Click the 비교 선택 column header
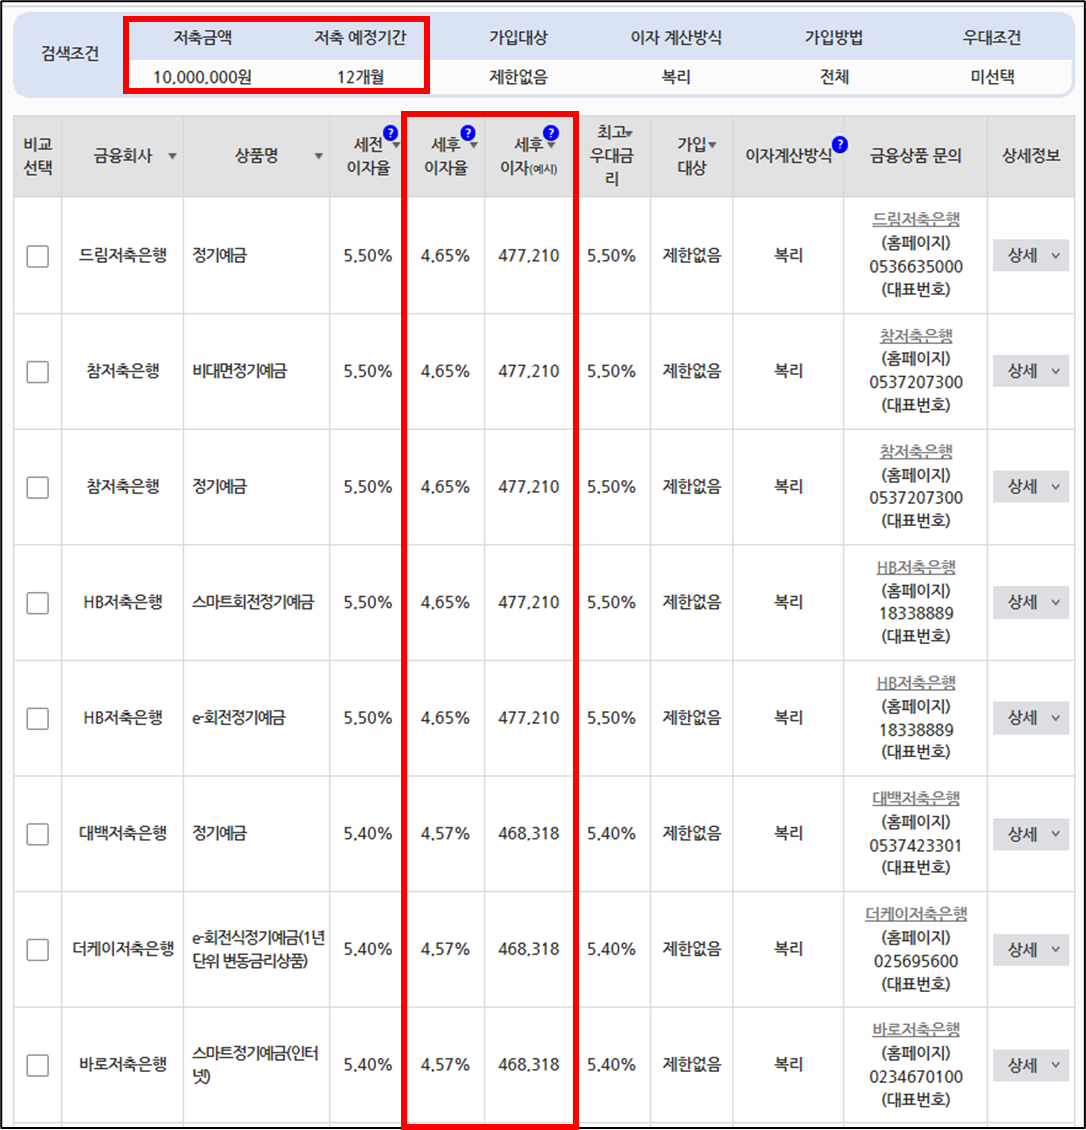This screenshot has width=1086, height=1130. [37, 156]
